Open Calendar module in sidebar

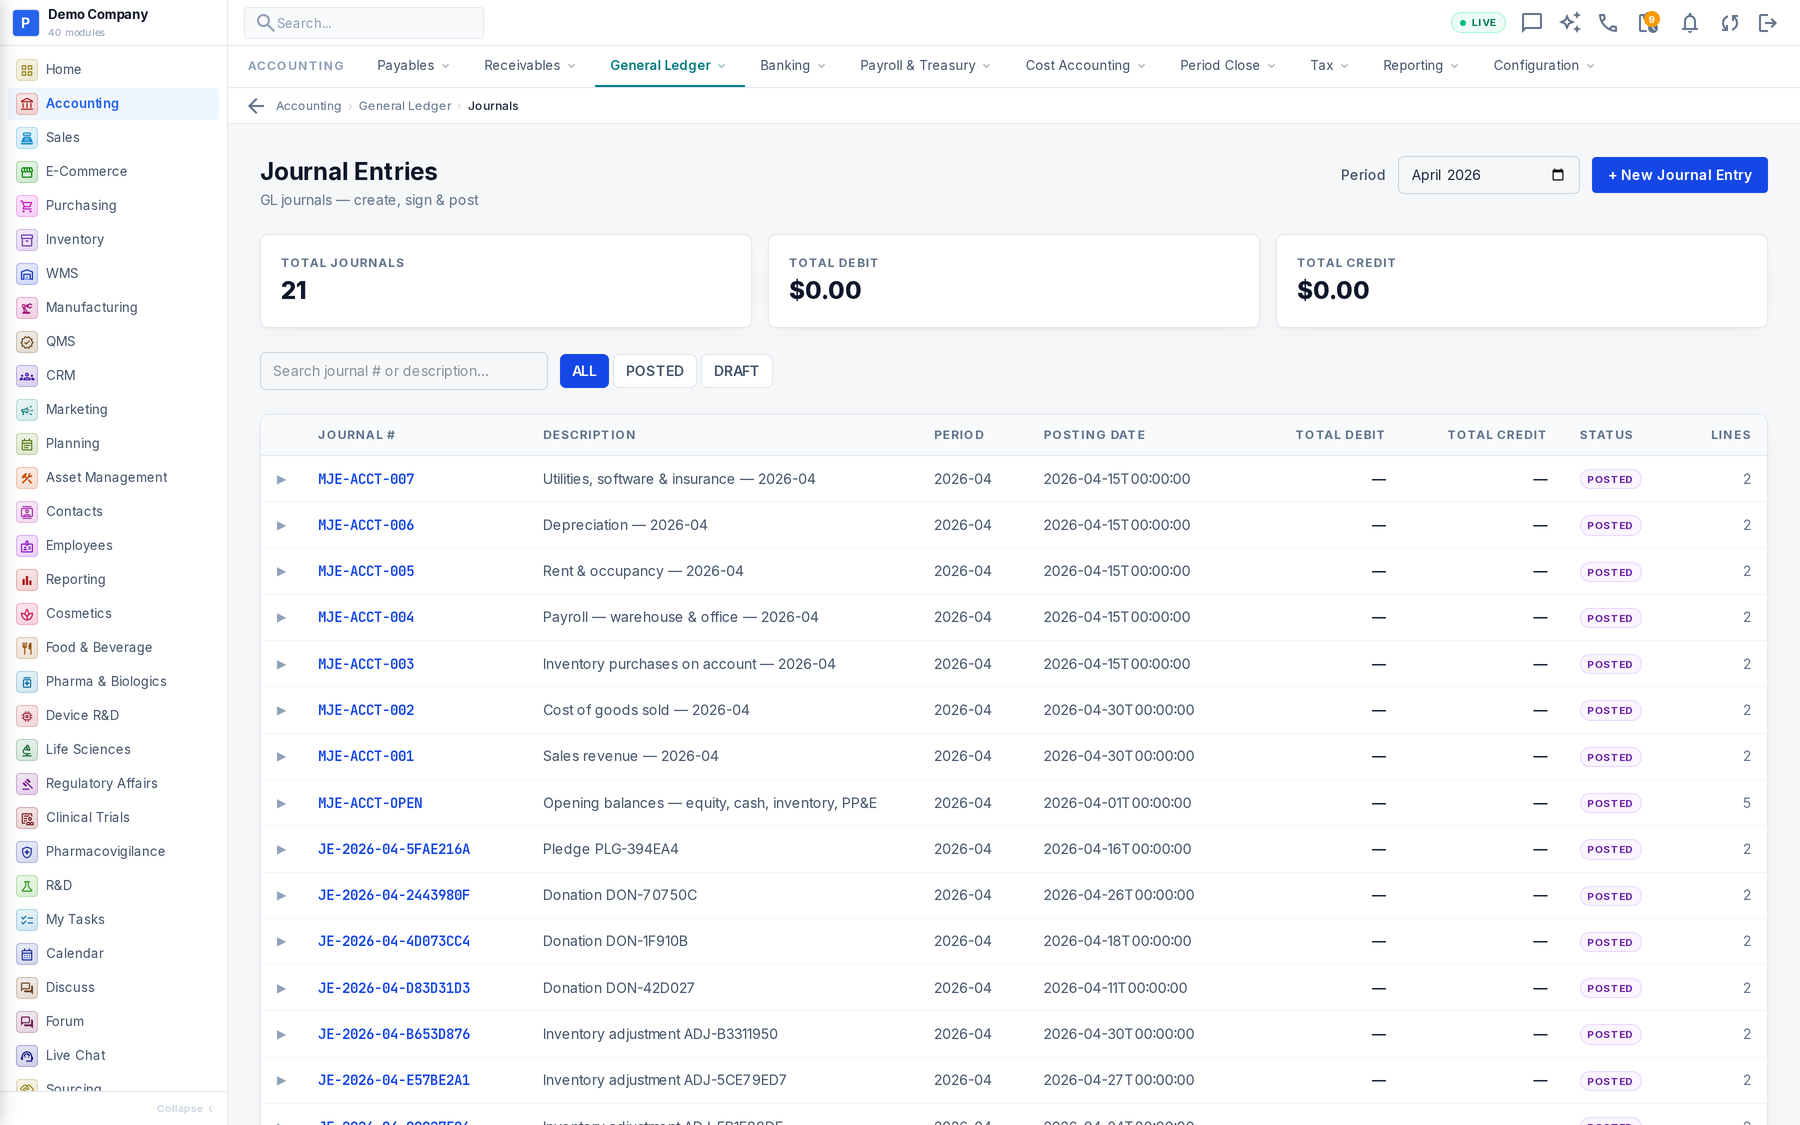[x=113, y=953]
